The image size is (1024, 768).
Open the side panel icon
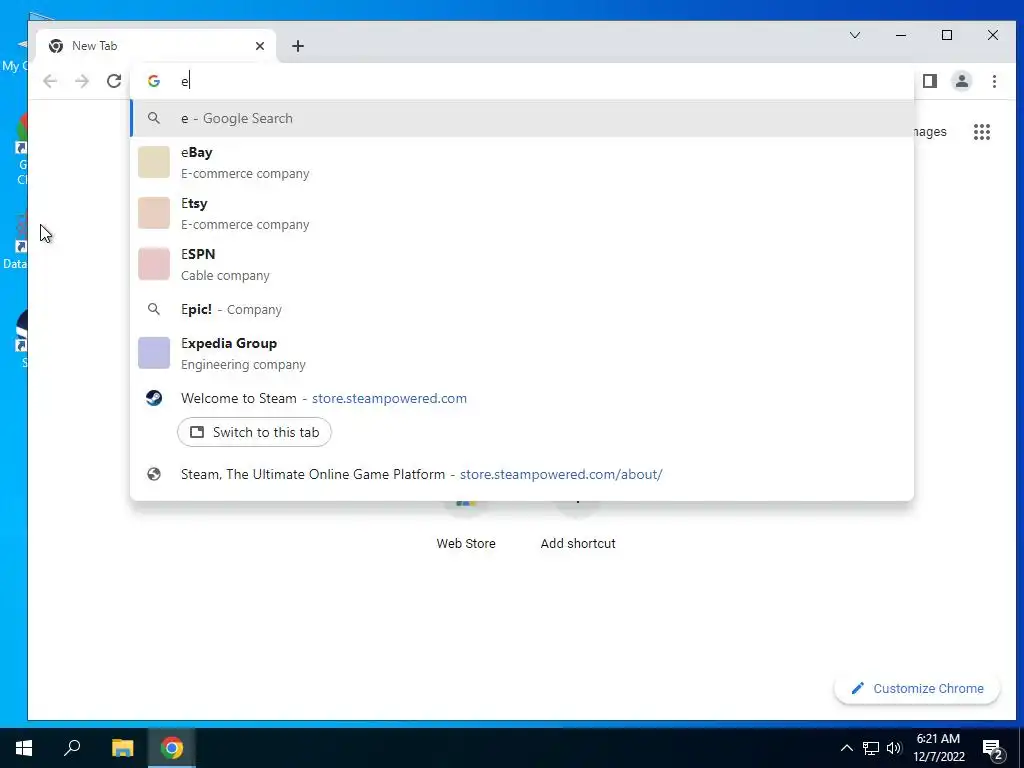point(930,81)
